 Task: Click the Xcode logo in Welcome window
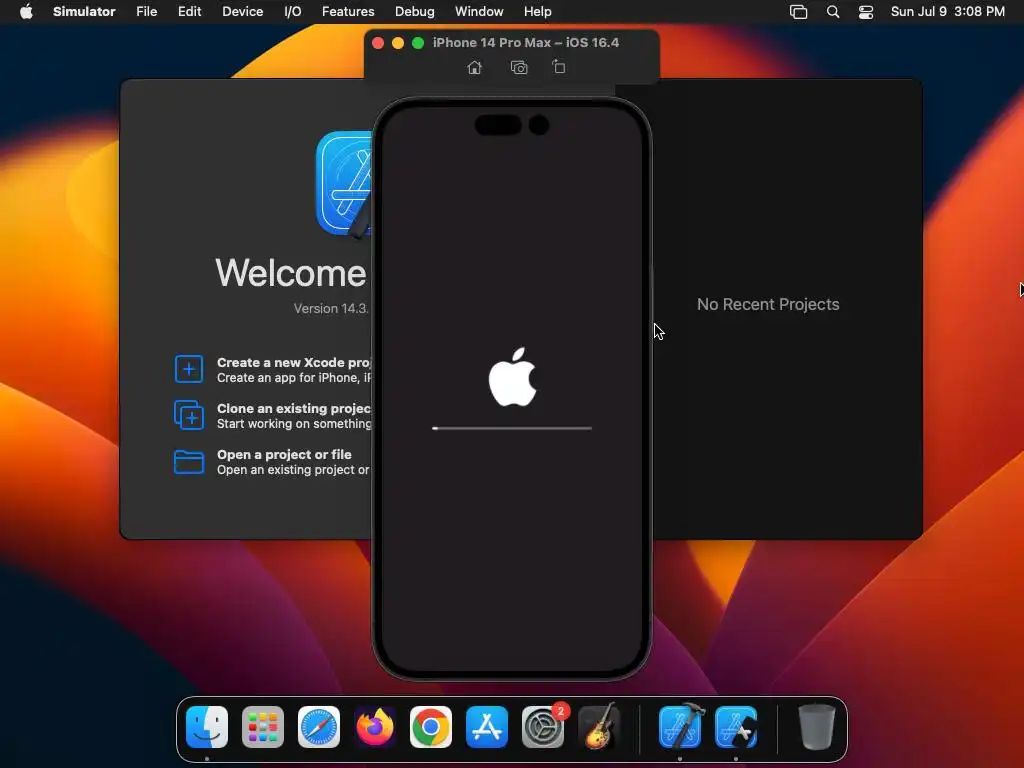tap(344, 184)
